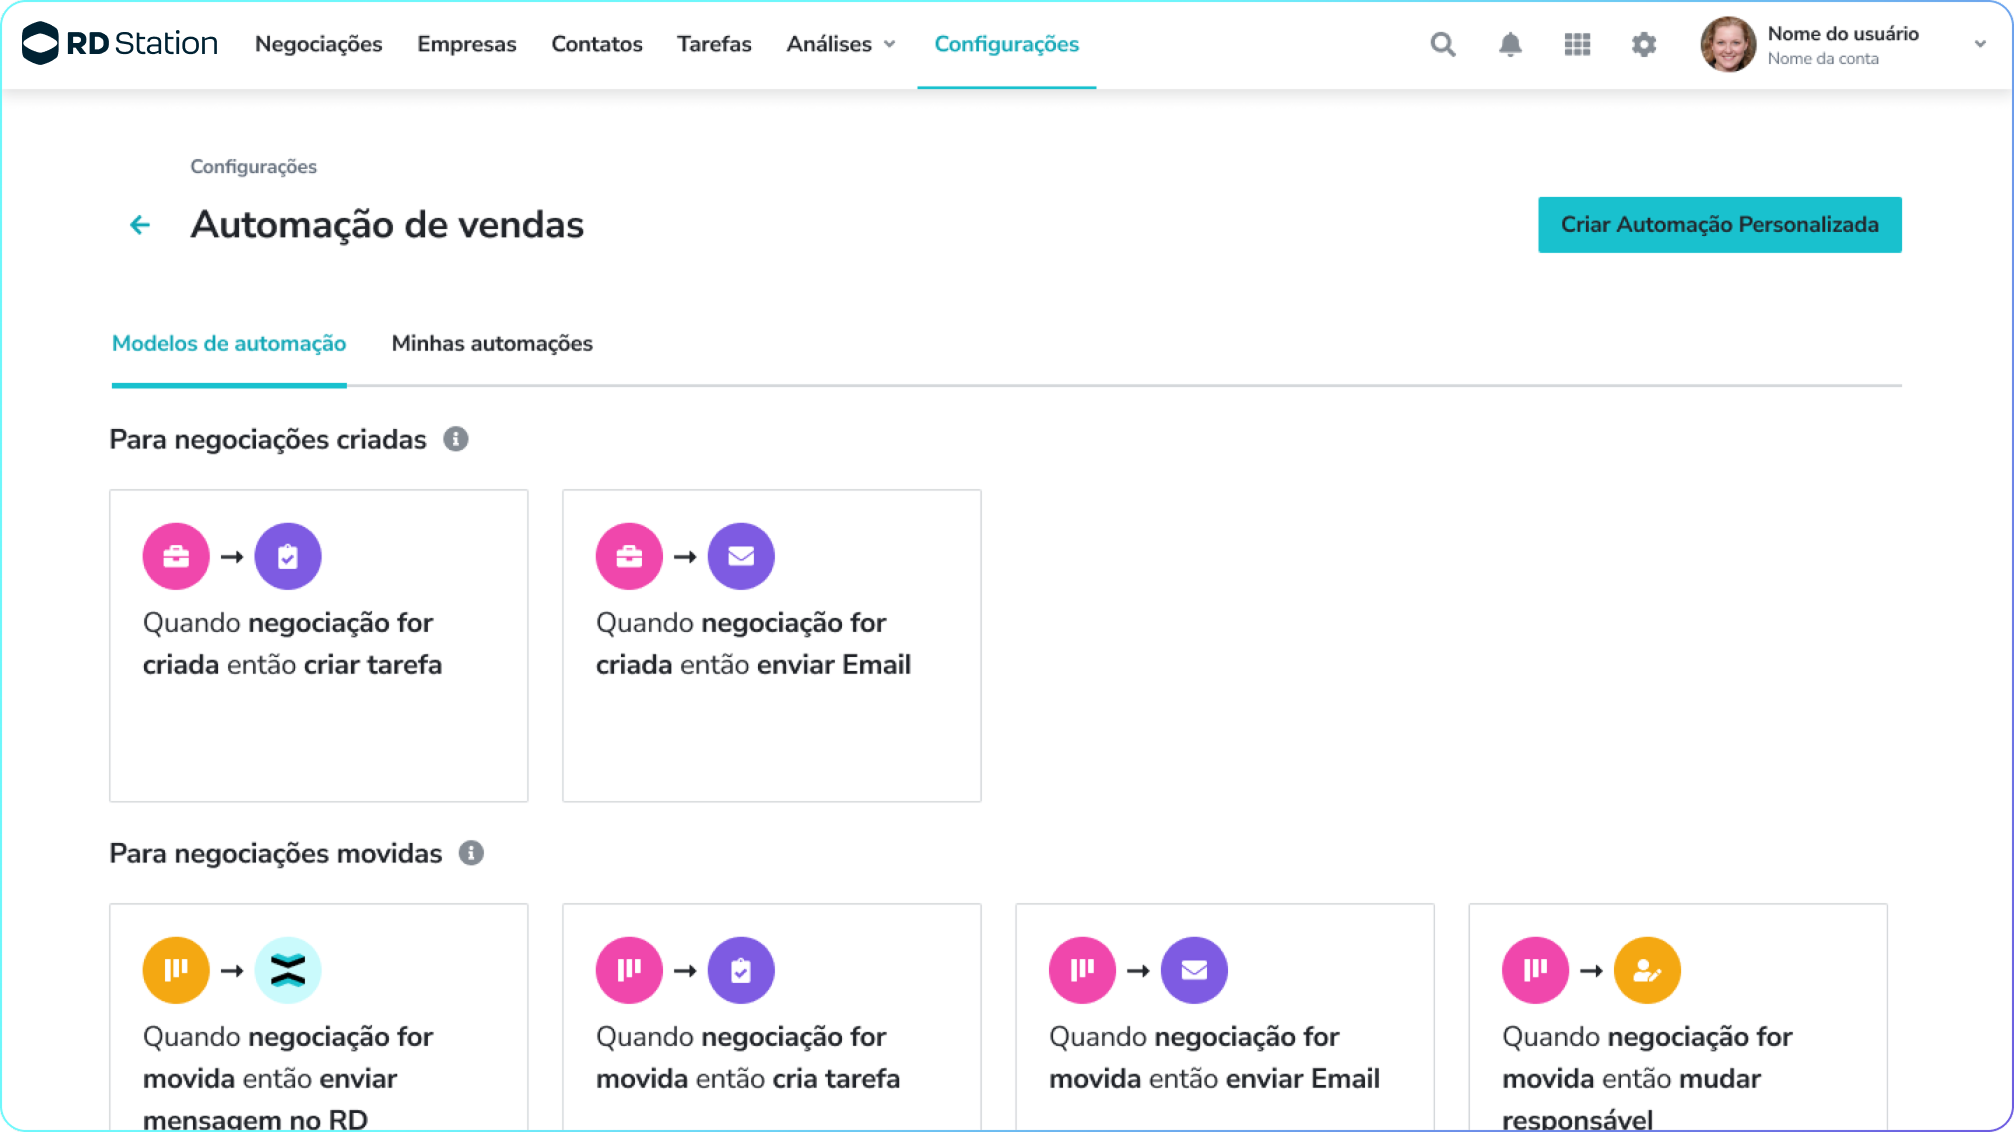Click pink pipeline icon in mudar responsável card
The width and height of the screenshot is (2014, 1132).
coord(1535,970)
